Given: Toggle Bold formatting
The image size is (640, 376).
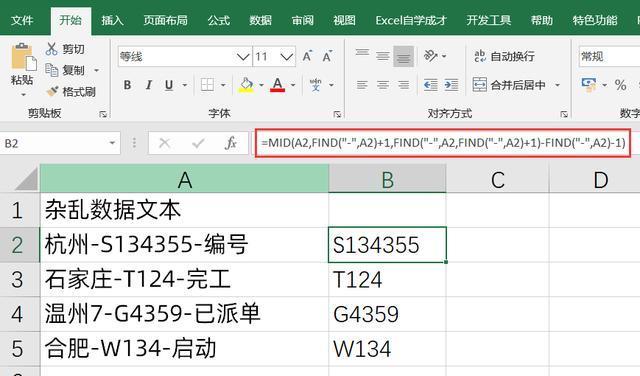Looking at the screenshot, I should [x=127, y=85].
